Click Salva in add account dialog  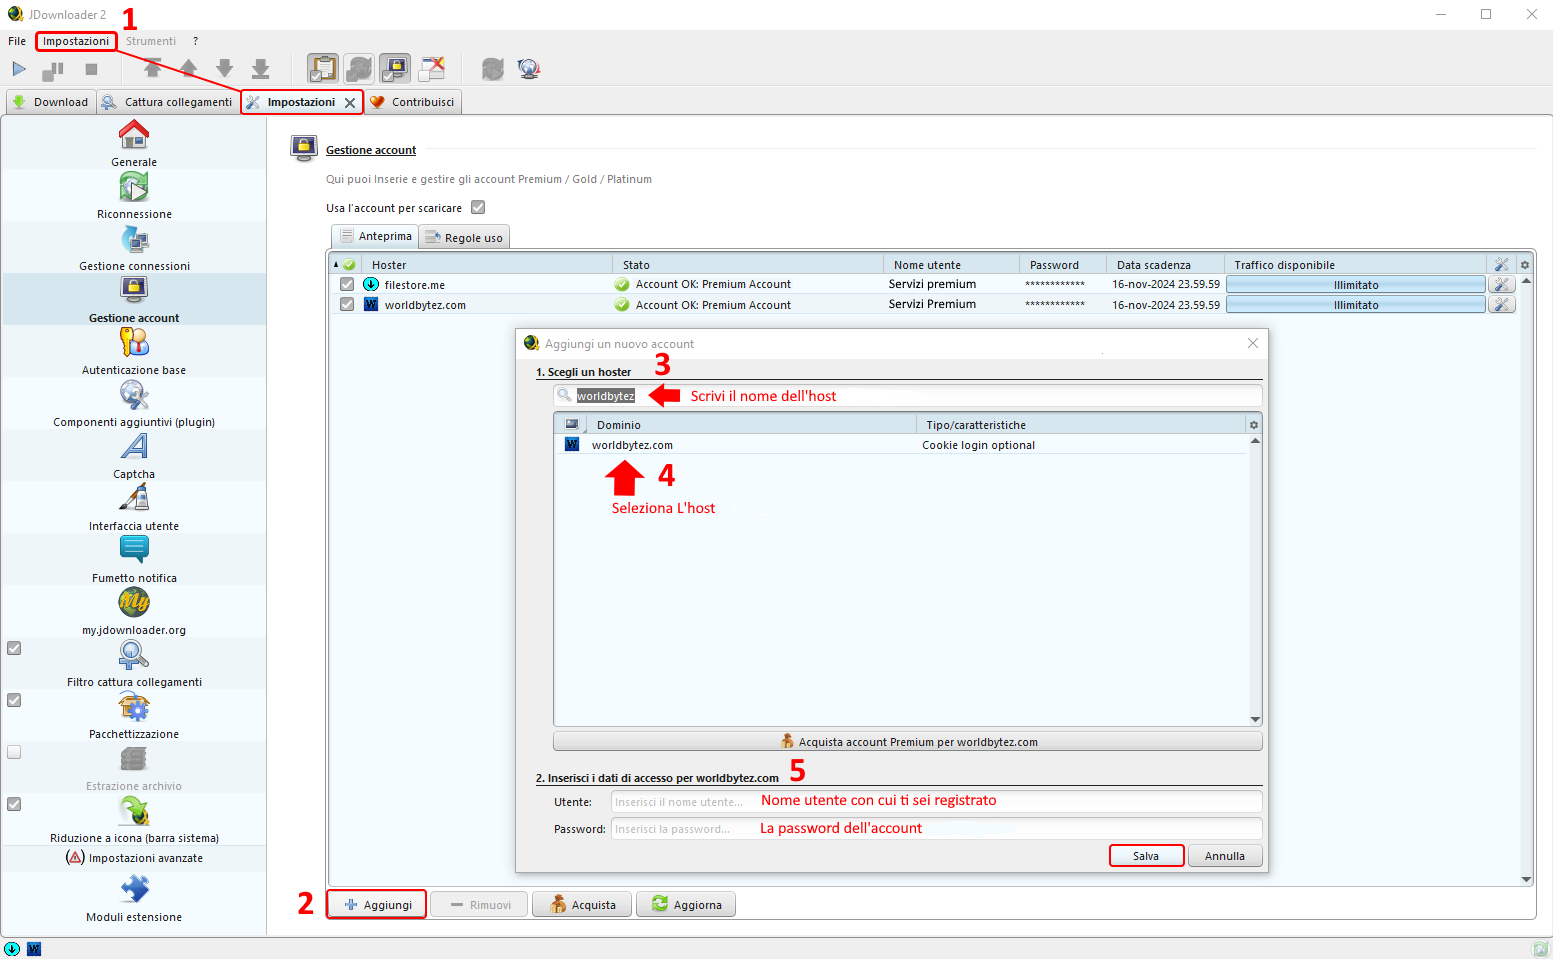1146,856
